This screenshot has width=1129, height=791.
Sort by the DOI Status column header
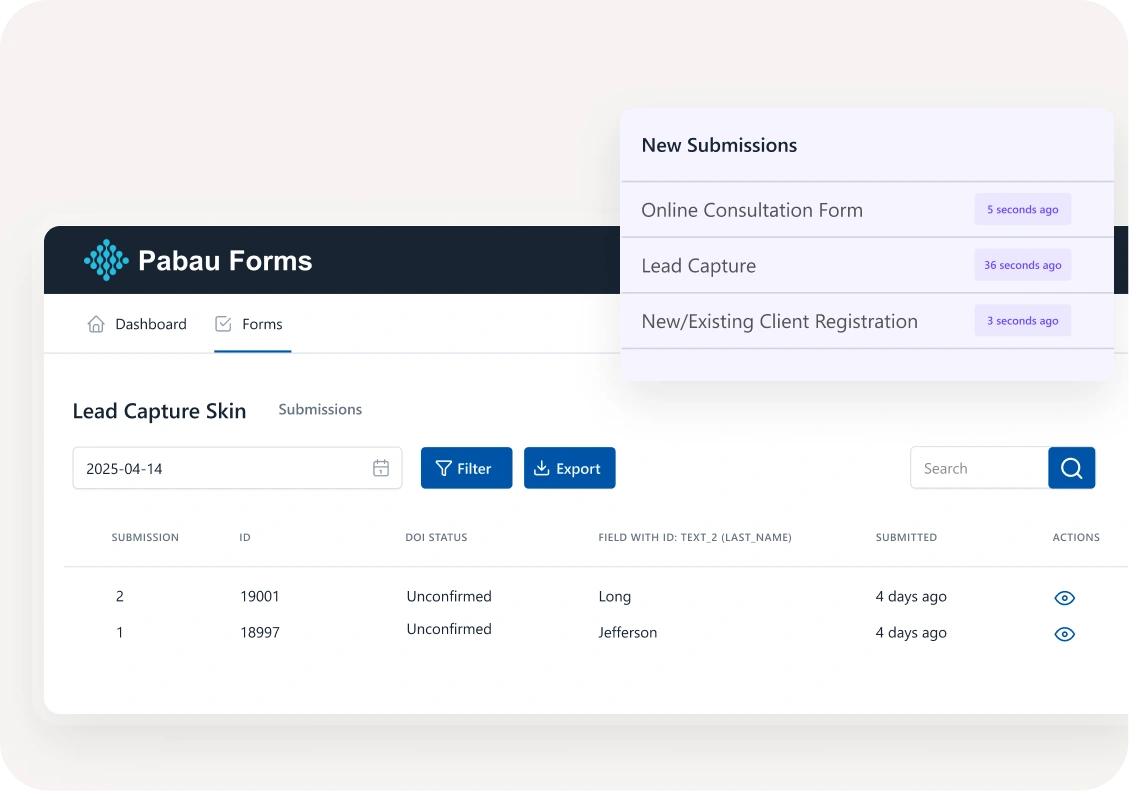[x=436, y=538]
